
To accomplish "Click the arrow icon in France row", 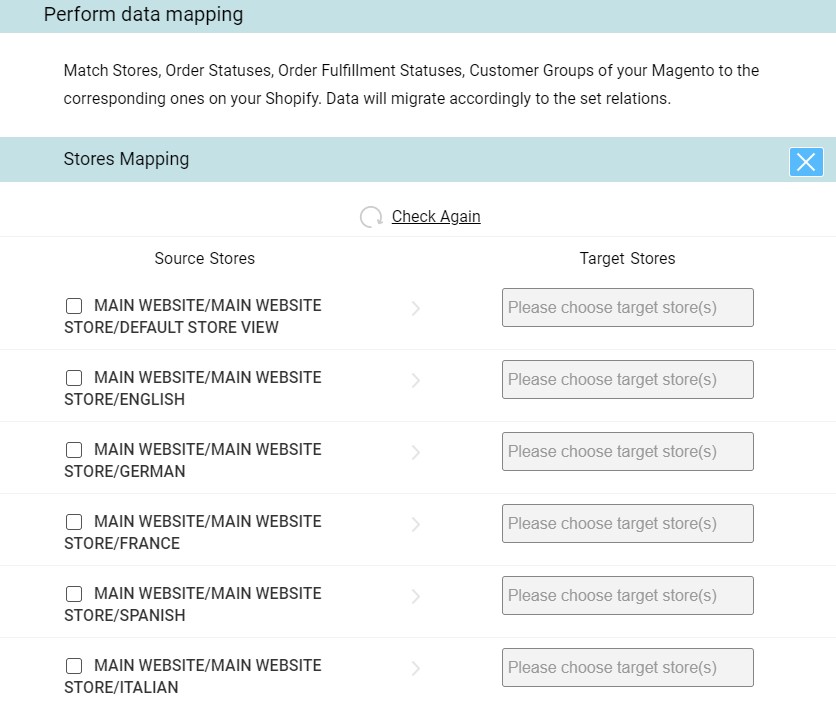I will (416, 524).
